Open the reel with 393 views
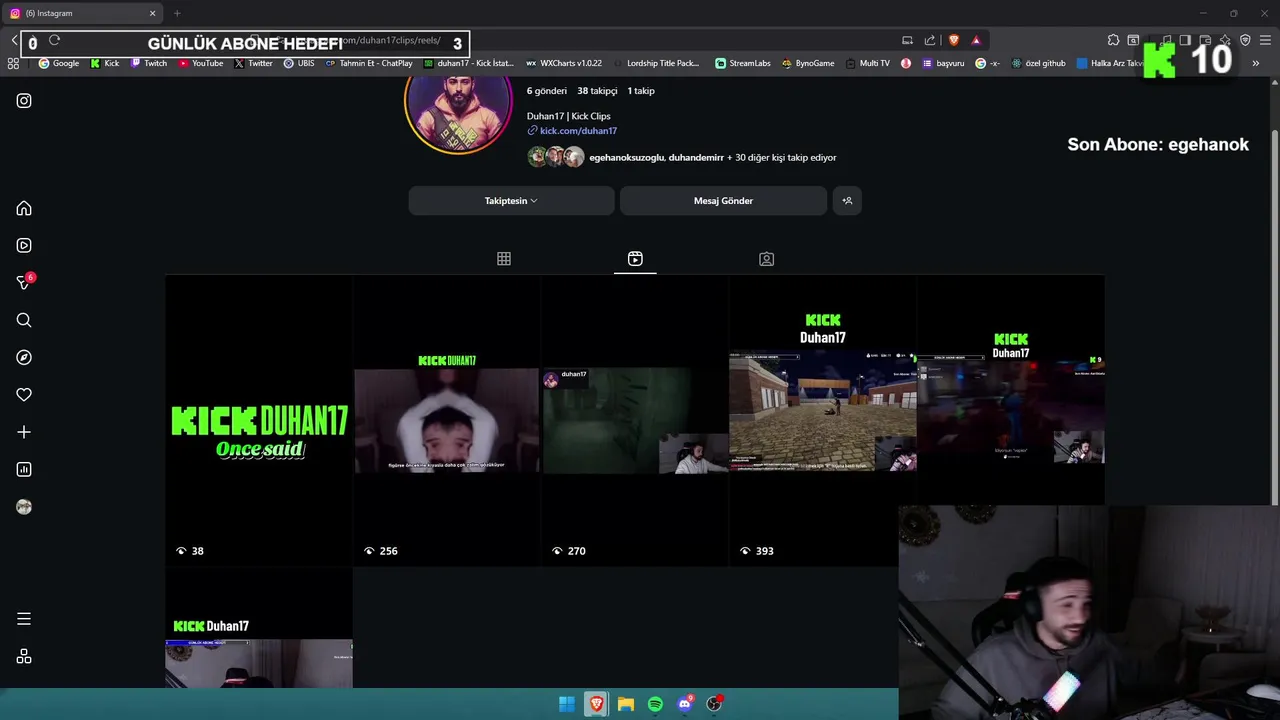Screen dimensions: 1280x720 click(822, 421)
